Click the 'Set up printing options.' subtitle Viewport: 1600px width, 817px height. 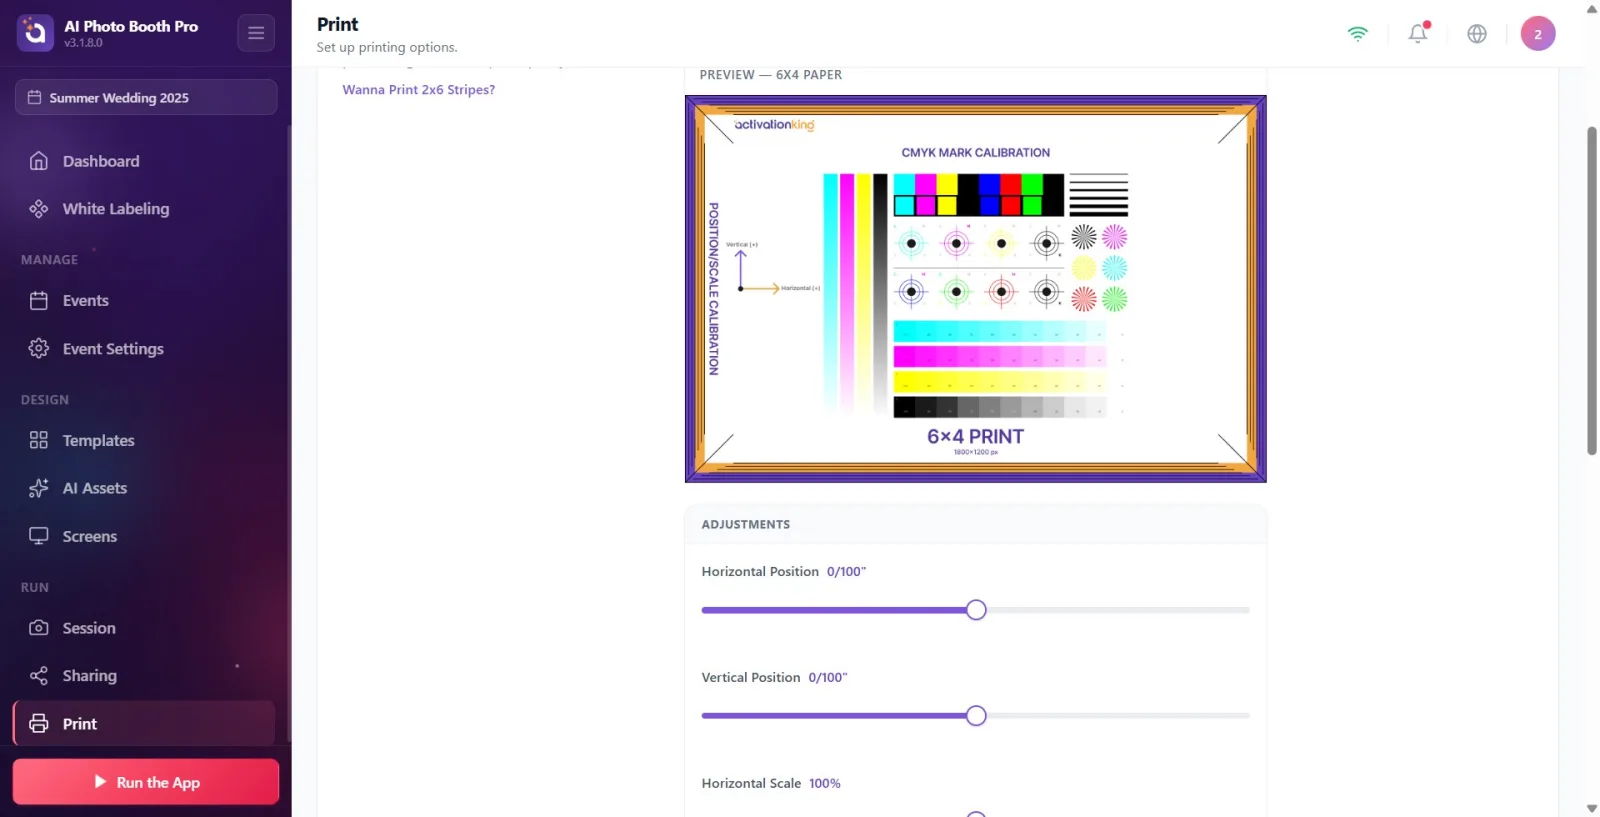tap(387, 47)
